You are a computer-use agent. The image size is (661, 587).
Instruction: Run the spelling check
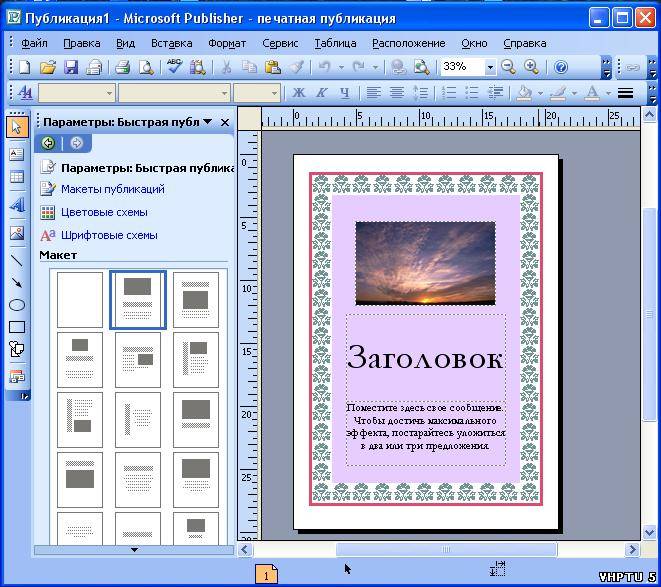tap(175, 67)
